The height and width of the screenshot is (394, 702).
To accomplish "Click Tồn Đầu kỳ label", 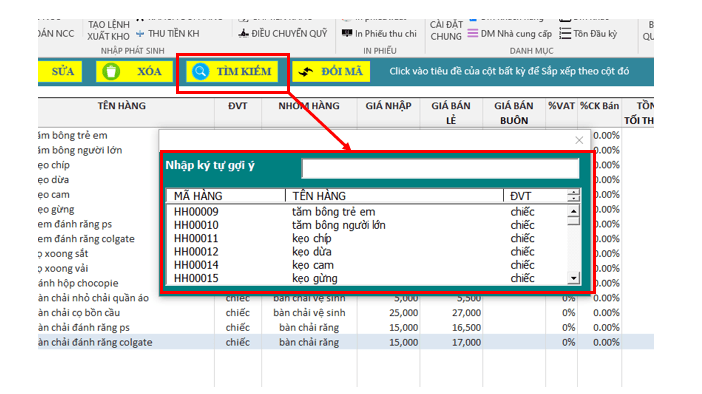I will (x=595, y=34).
